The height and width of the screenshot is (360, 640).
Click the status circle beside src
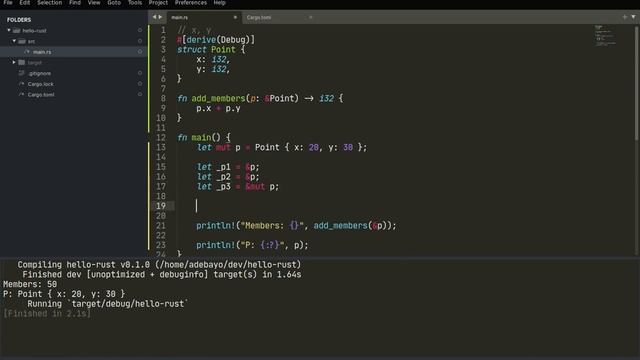click(140, 41)
